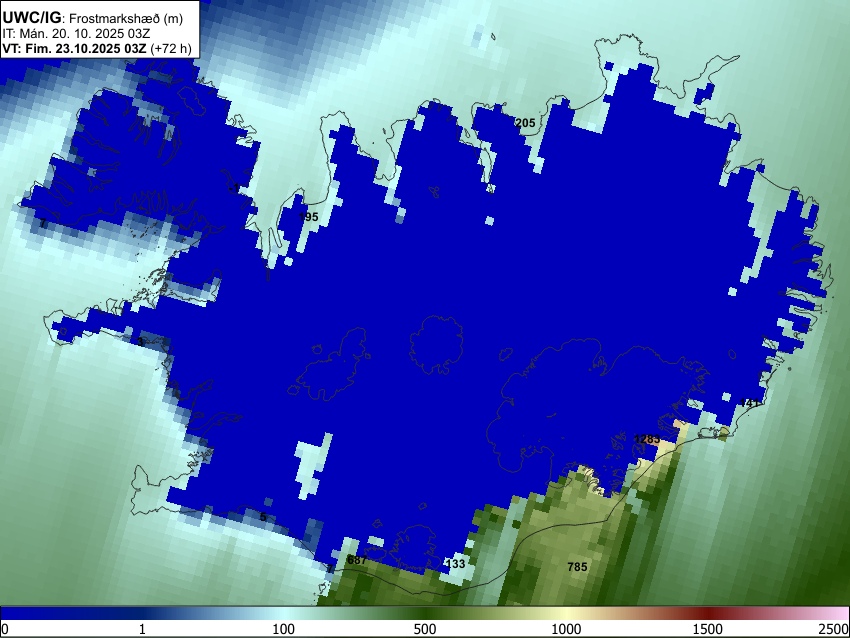Click the color scale label 500

pos(424,629)
